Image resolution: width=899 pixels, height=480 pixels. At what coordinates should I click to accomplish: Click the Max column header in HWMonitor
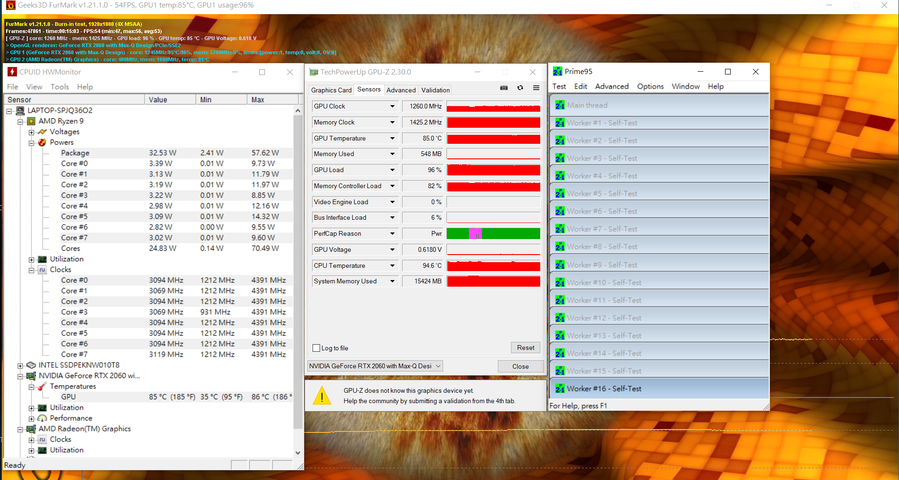pyautogui.click(x=270, y=100)
